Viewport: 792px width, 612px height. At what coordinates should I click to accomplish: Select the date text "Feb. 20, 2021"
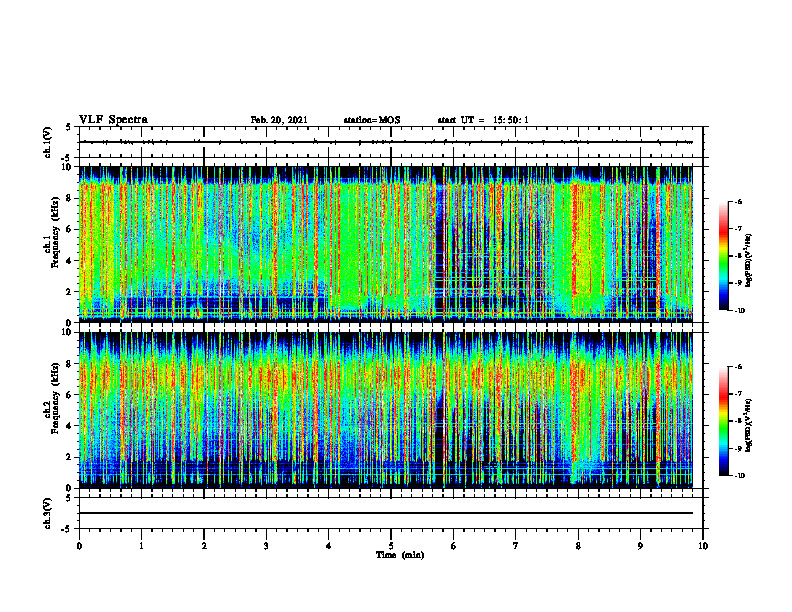tap(279, 120)
